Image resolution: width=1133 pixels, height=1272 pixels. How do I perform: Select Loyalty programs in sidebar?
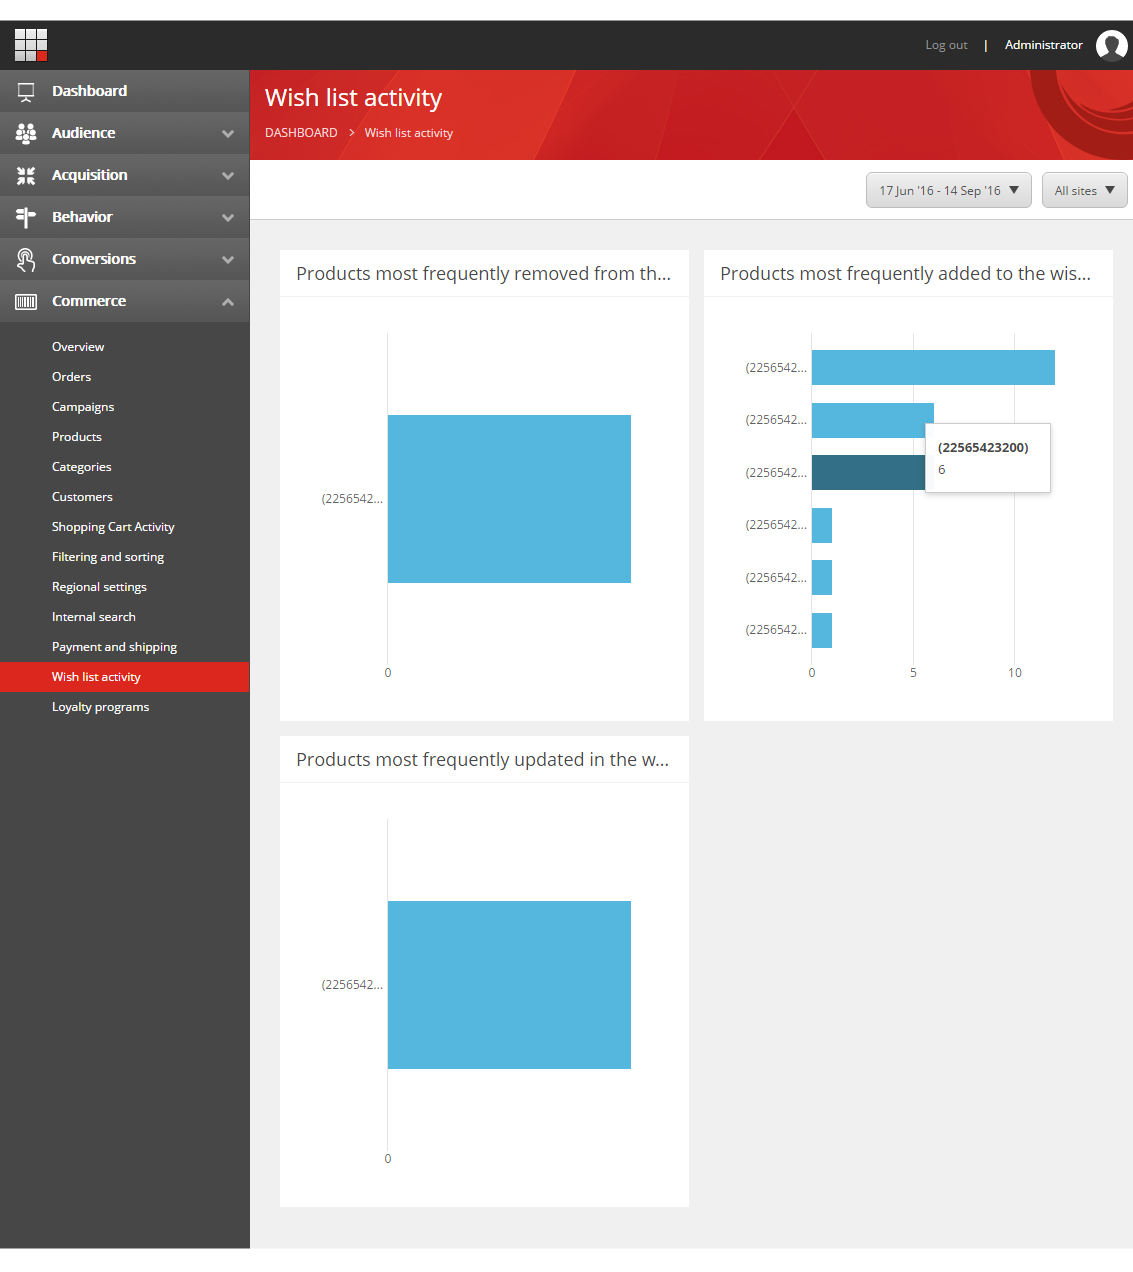click(x=100, y=707)
